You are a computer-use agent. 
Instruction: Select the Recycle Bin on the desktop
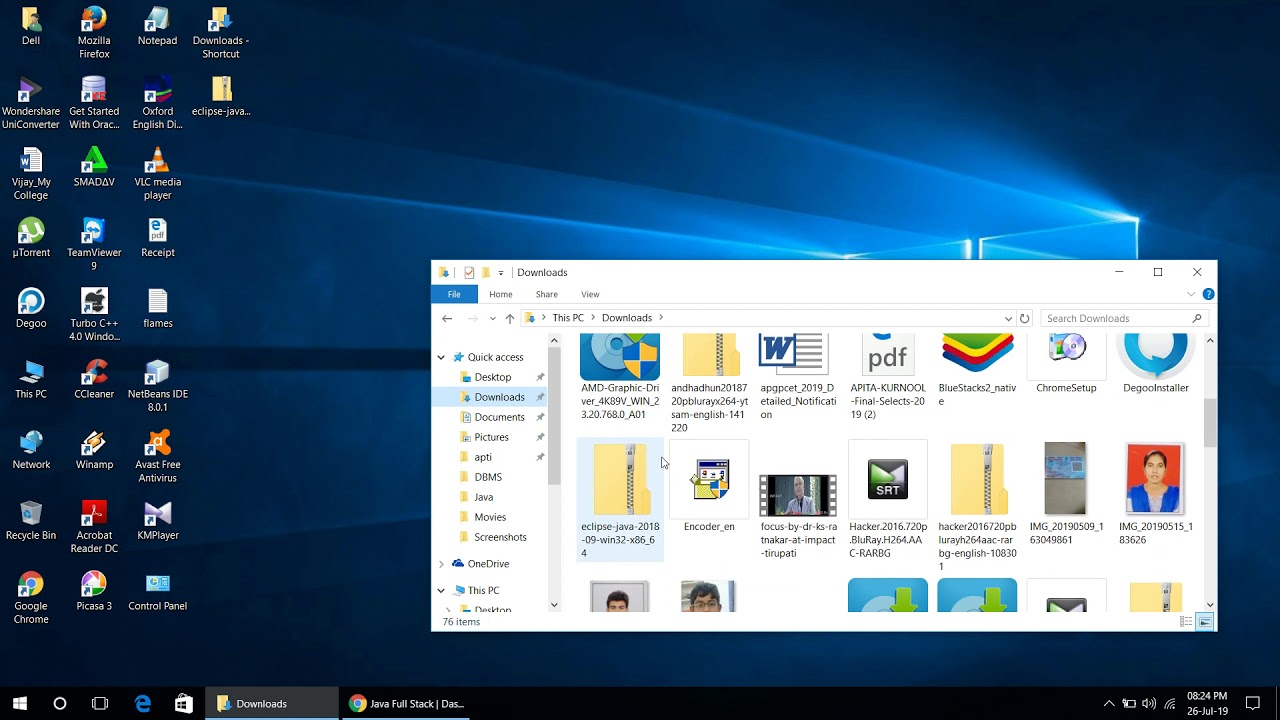[x=31, y=521]
